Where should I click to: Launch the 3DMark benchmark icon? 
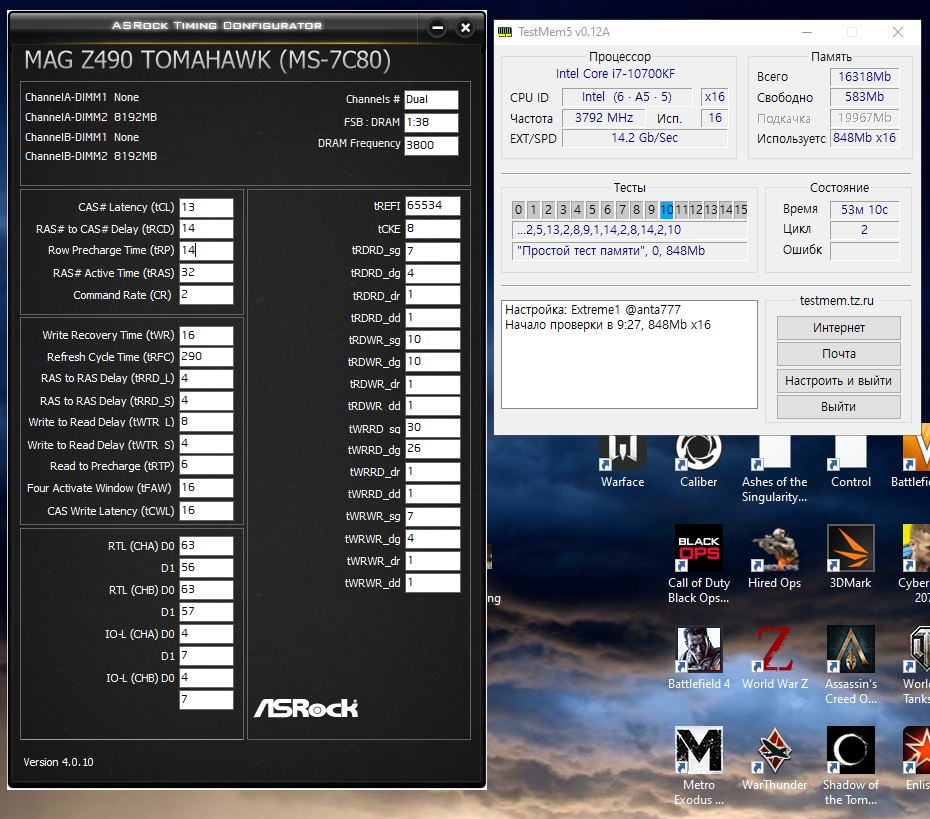pos(851,556)
